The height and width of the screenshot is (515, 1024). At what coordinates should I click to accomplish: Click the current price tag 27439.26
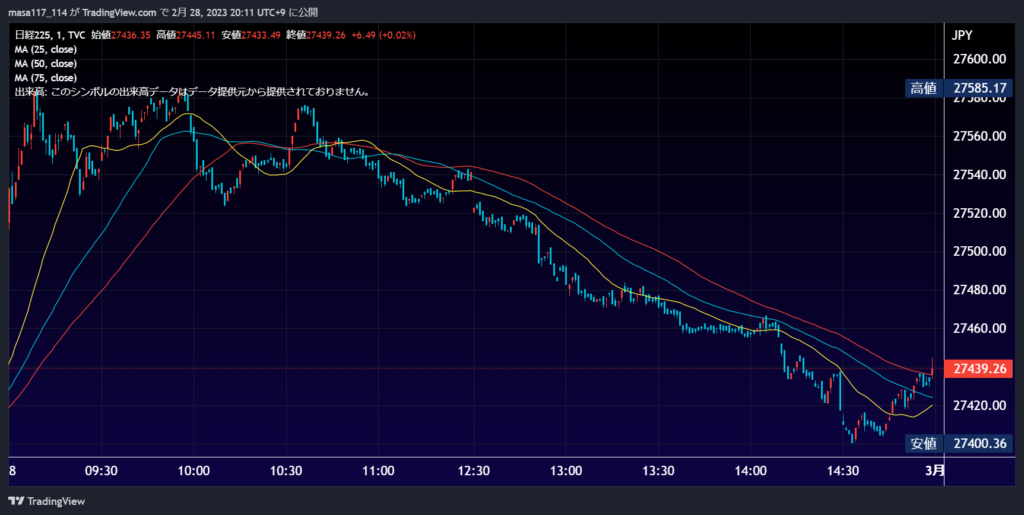click(x=980, y=369)
